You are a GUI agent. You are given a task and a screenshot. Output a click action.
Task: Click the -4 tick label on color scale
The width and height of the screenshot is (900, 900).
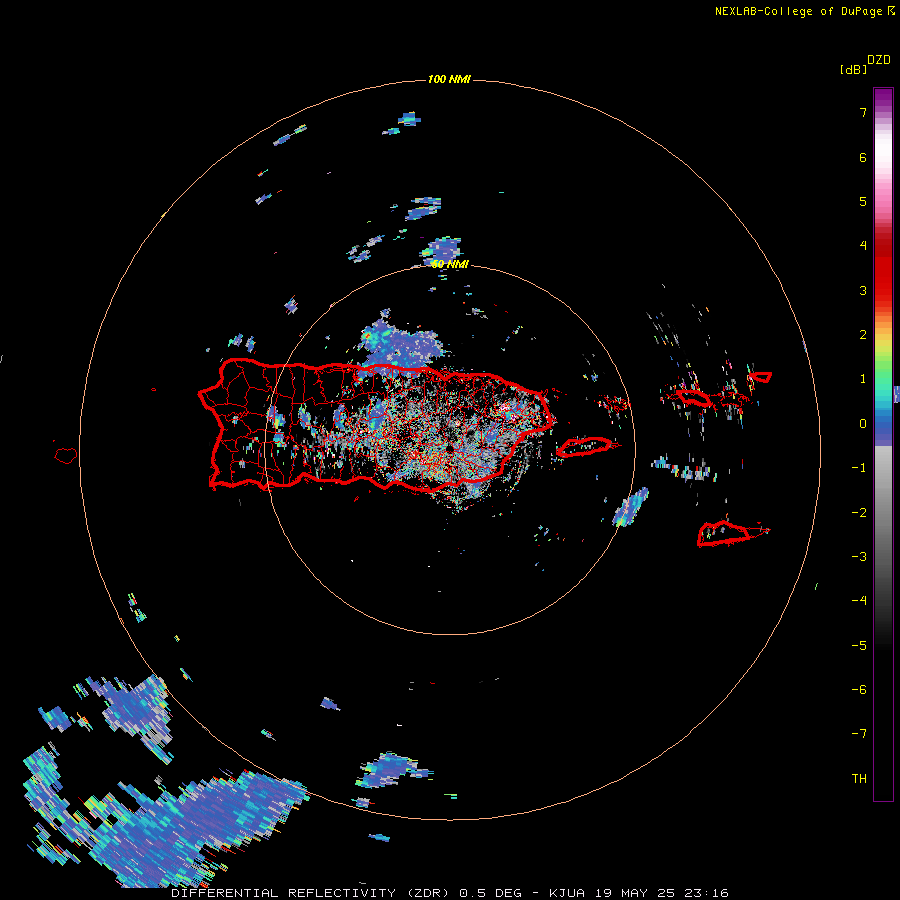[x=859, y=601]
